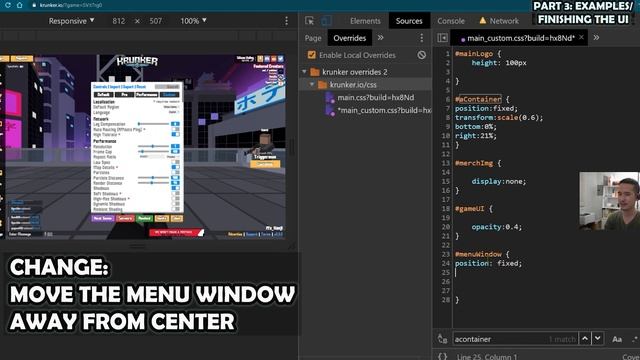This screenshot has width=640, height=360.
Task: Collapse krunker overrides 2 folder arrow
Action: click(x=304, y=72)
